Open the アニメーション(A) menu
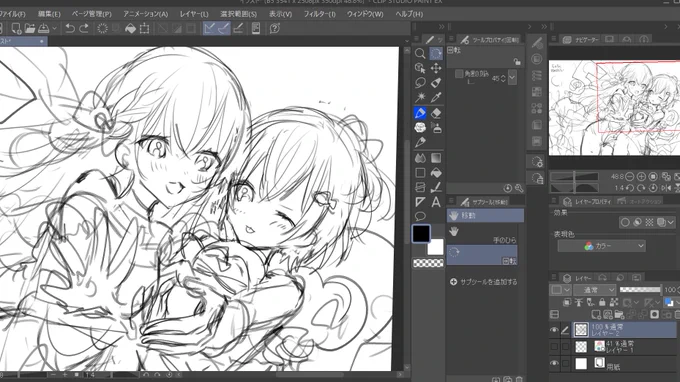Screen dimensions: 680x382 pos(145,14)
